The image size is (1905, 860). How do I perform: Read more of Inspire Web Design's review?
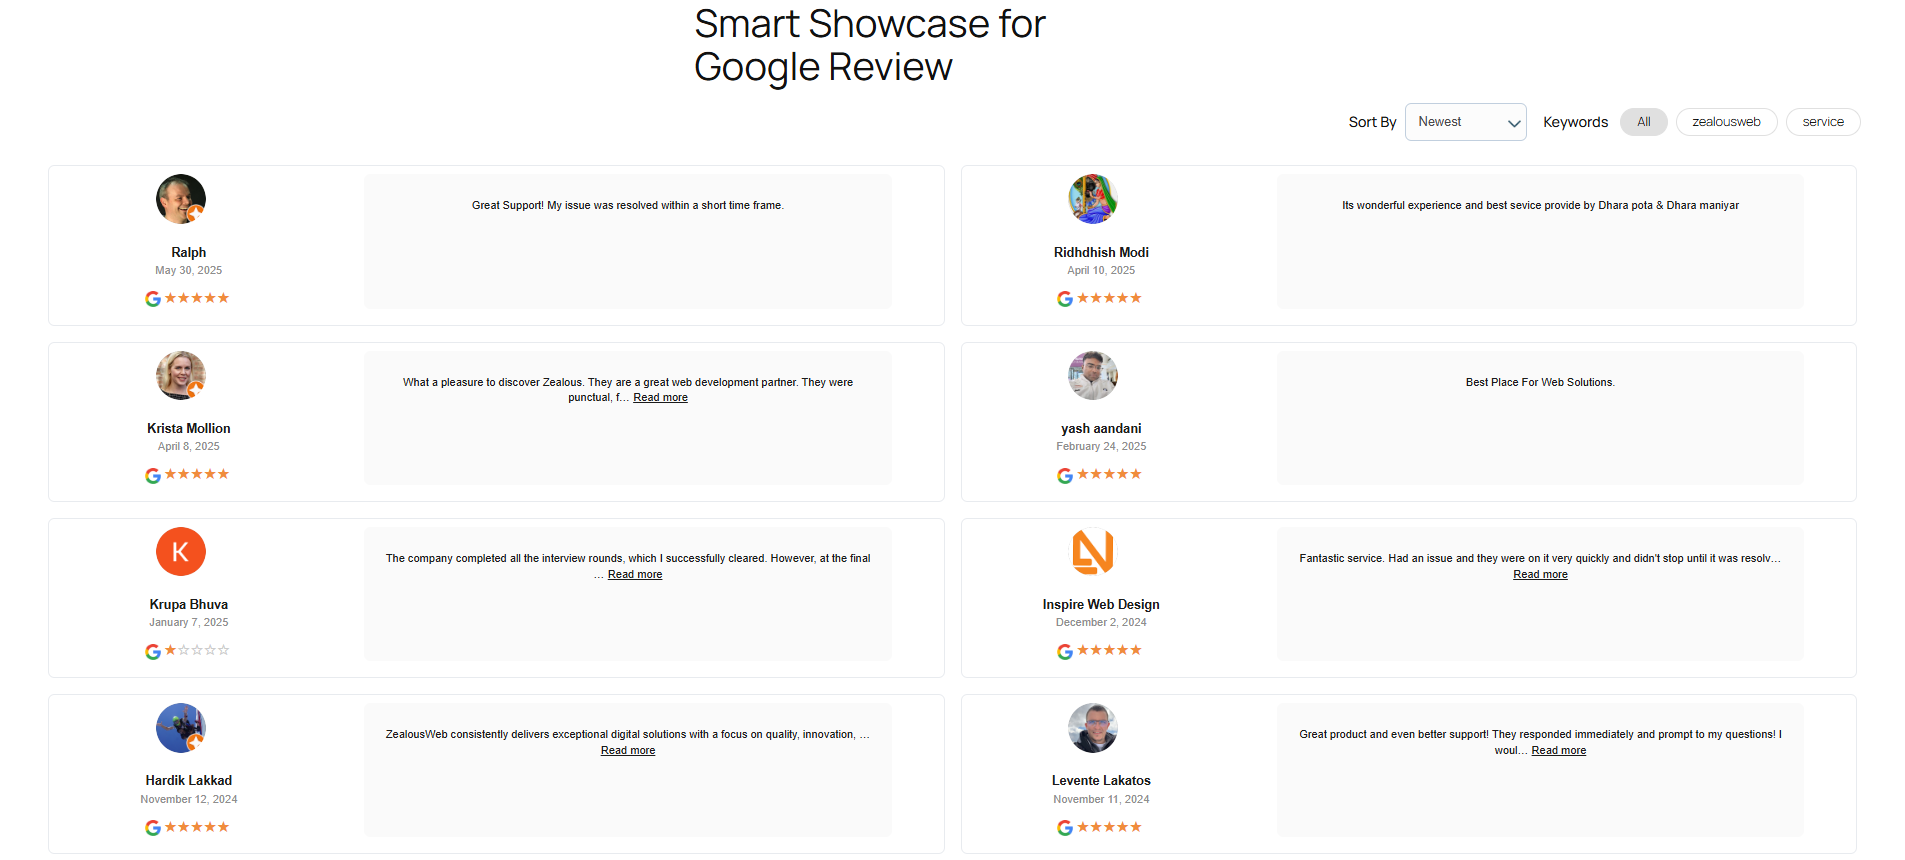(1540, 575)
